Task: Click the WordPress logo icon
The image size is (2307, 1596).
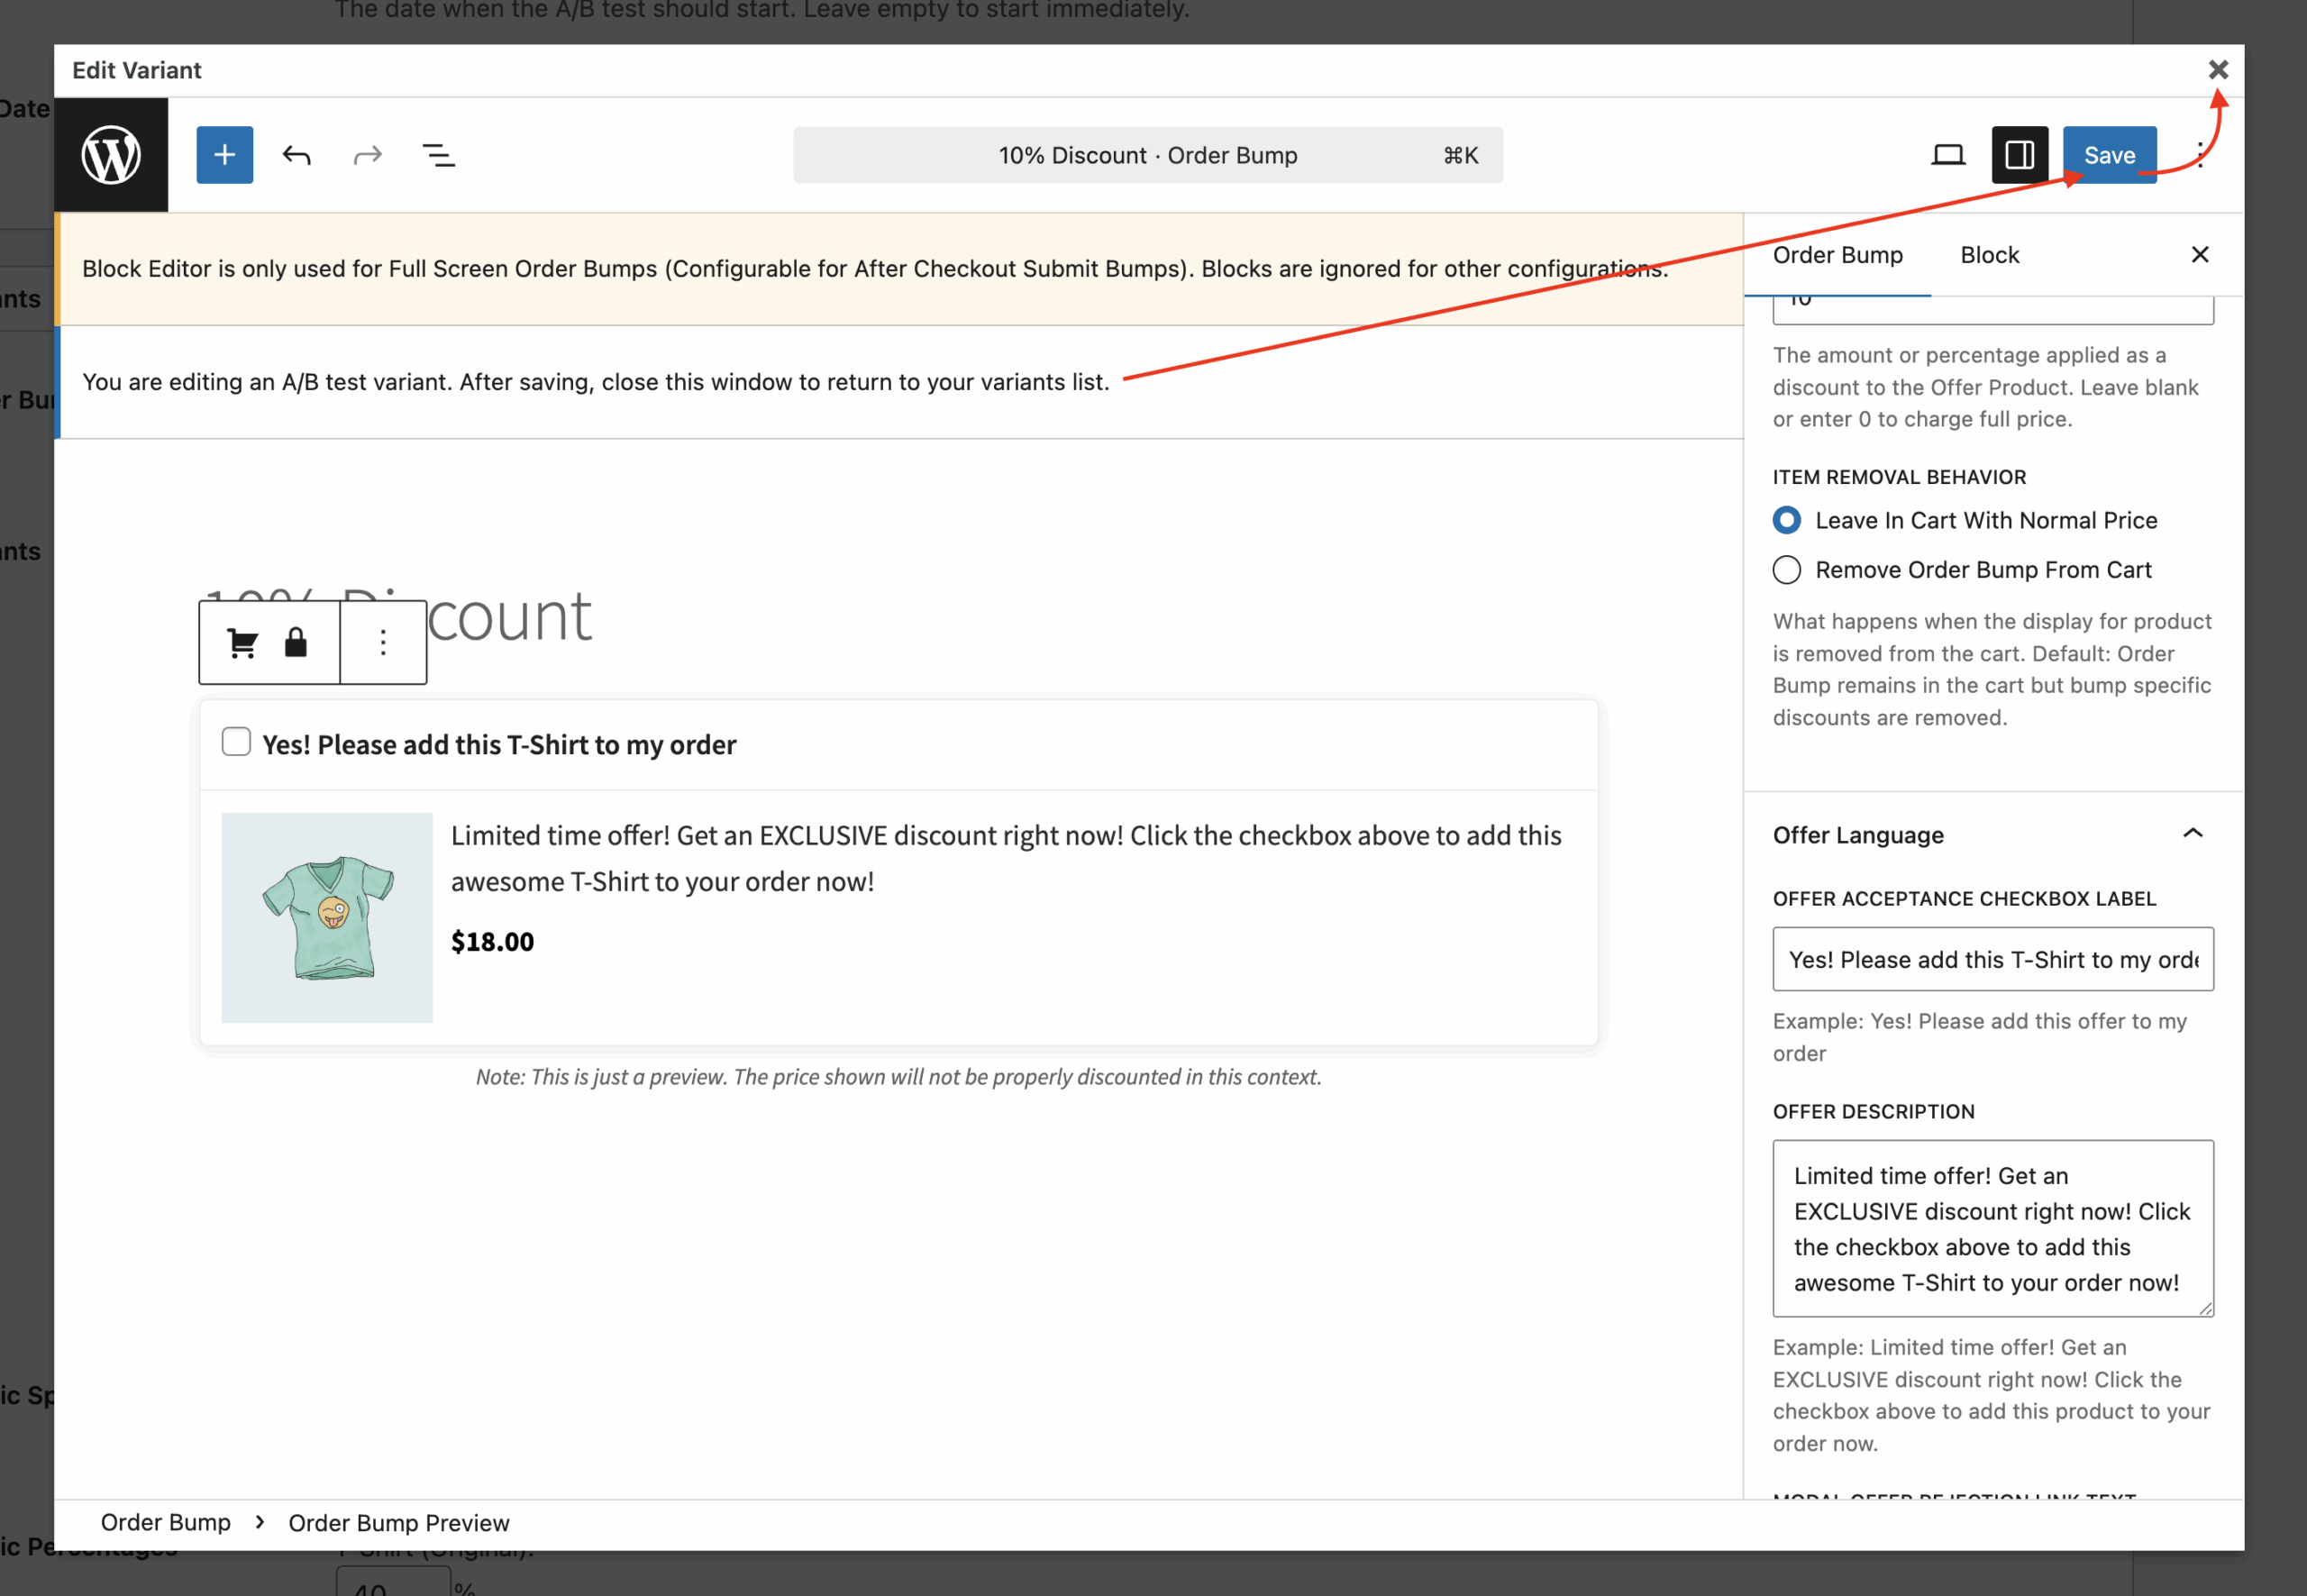Action: coord(110,155)
